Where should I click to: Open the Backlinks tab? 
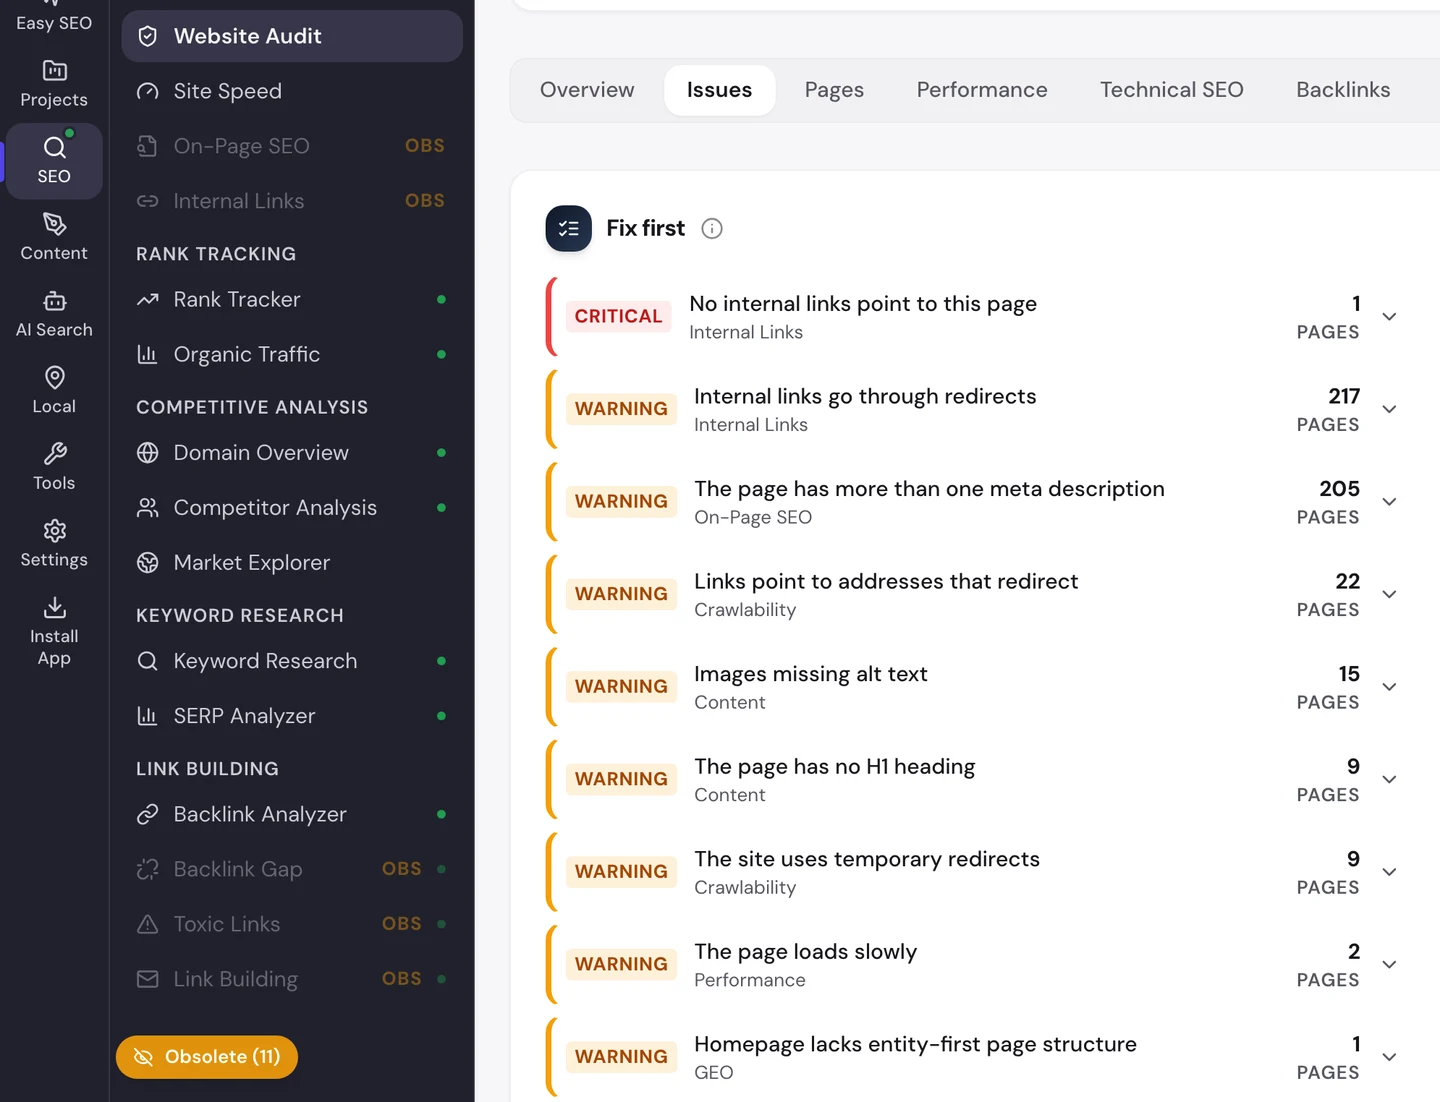coord(1343,90)
